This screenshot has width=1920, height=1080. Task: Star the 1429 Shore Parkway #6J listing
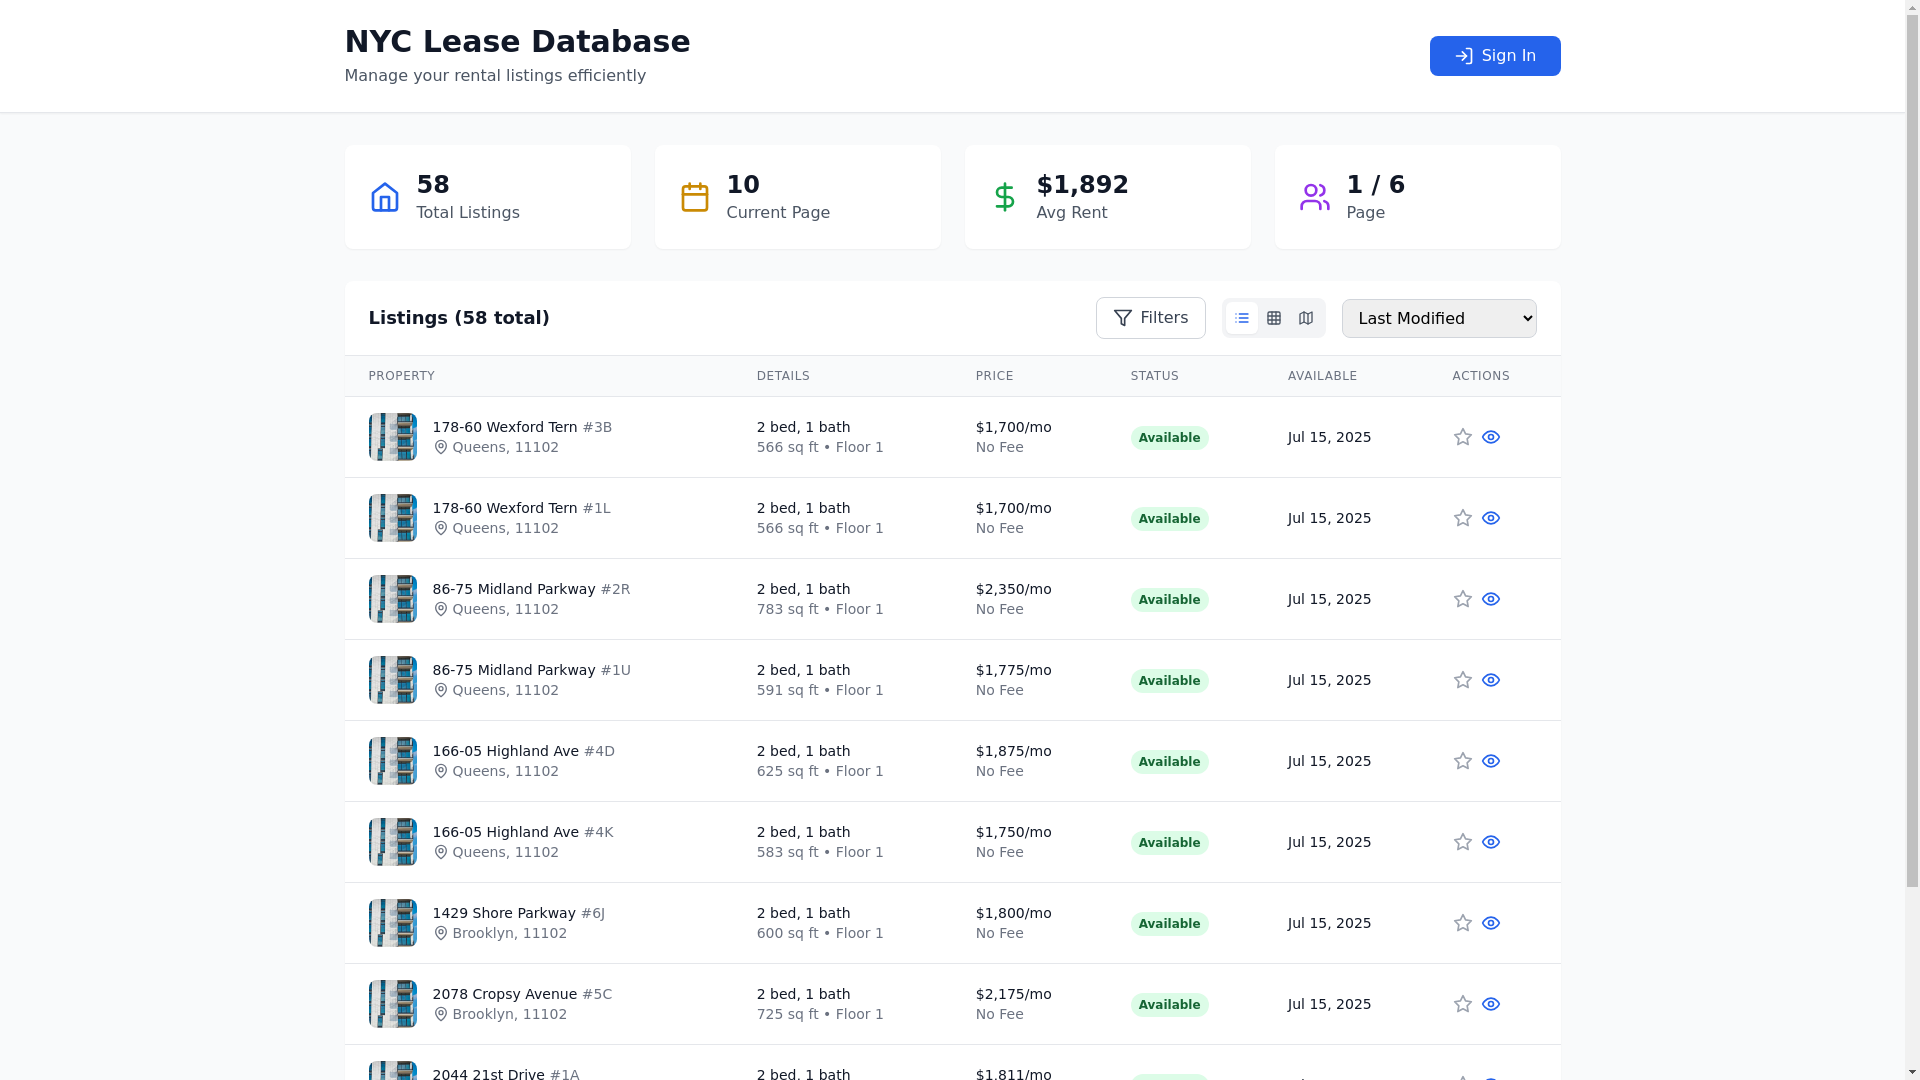click(x=1463, y=923)
